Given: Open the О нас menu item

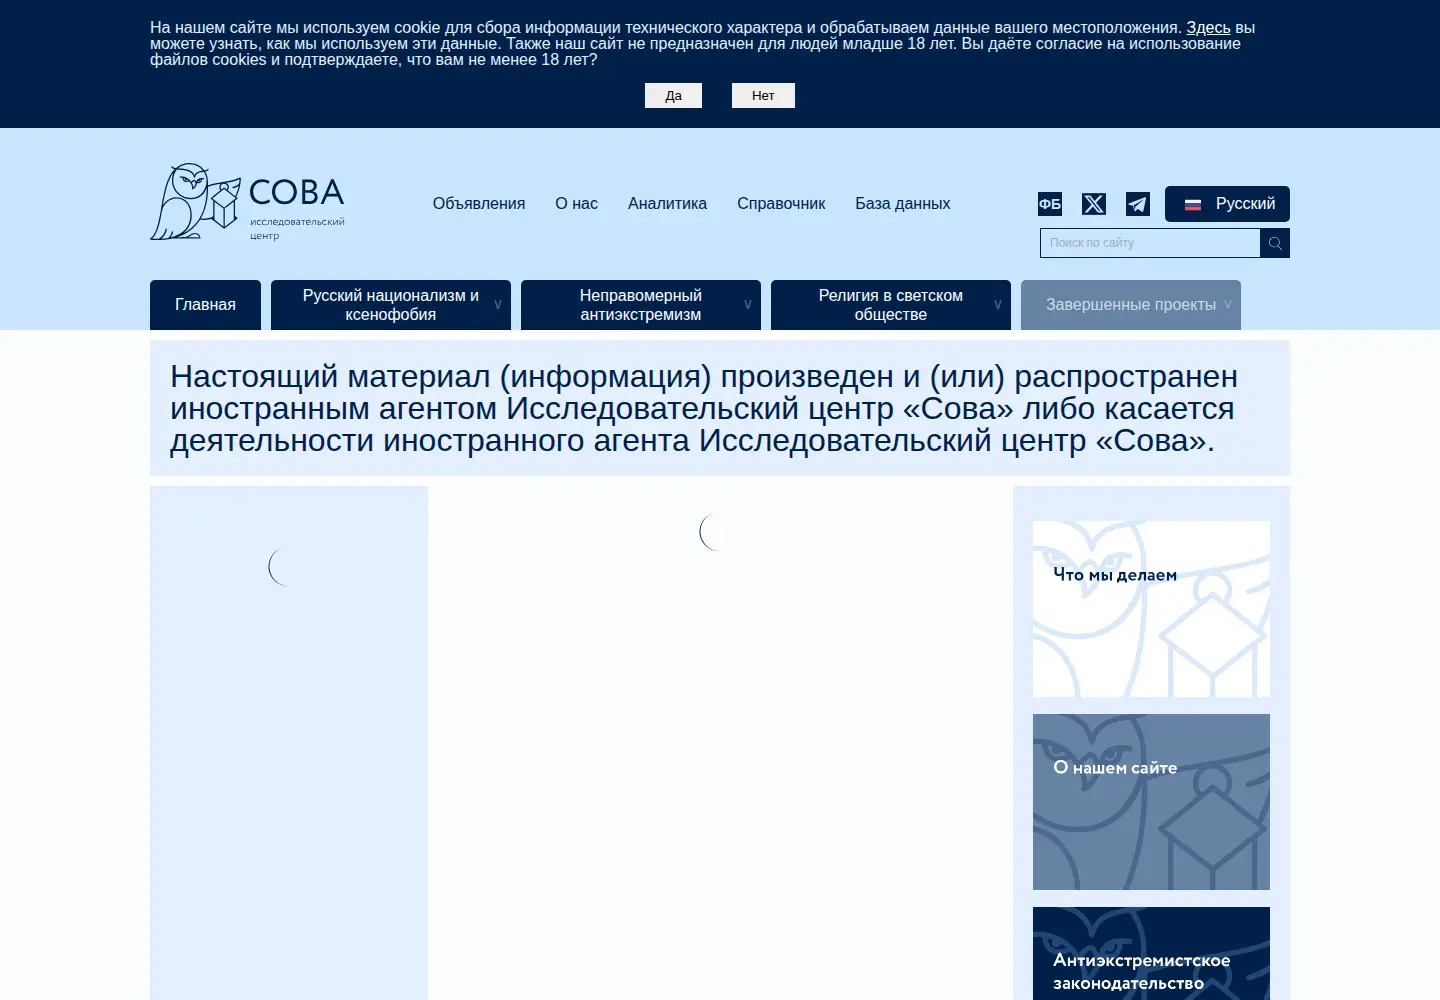Looking at the screenshot, I should pos(577,204).
